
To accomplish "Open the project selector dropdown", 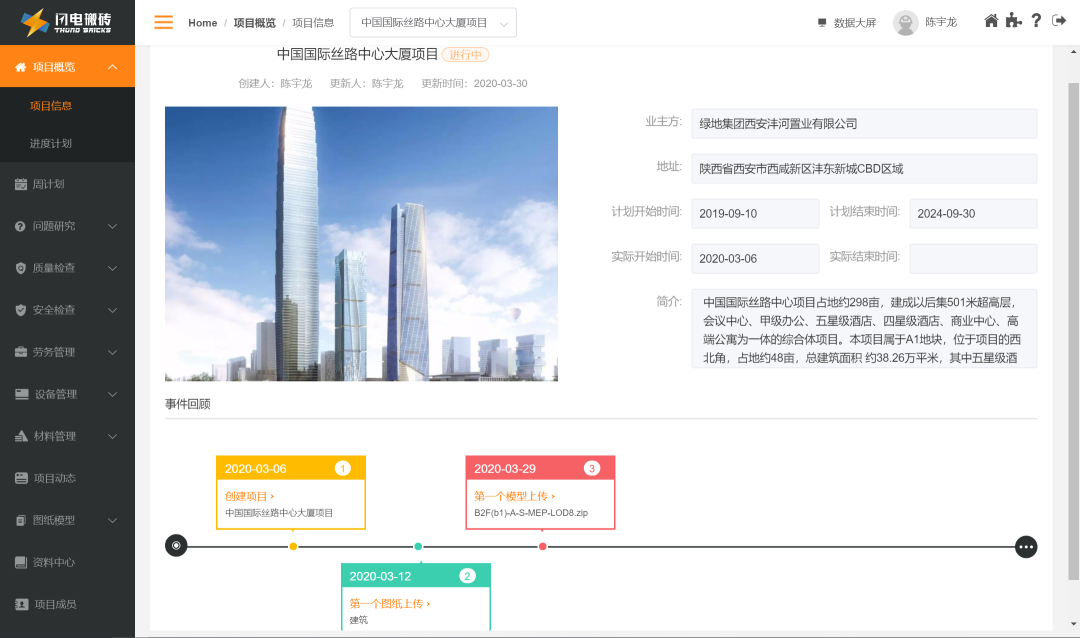I will [433, 23].
